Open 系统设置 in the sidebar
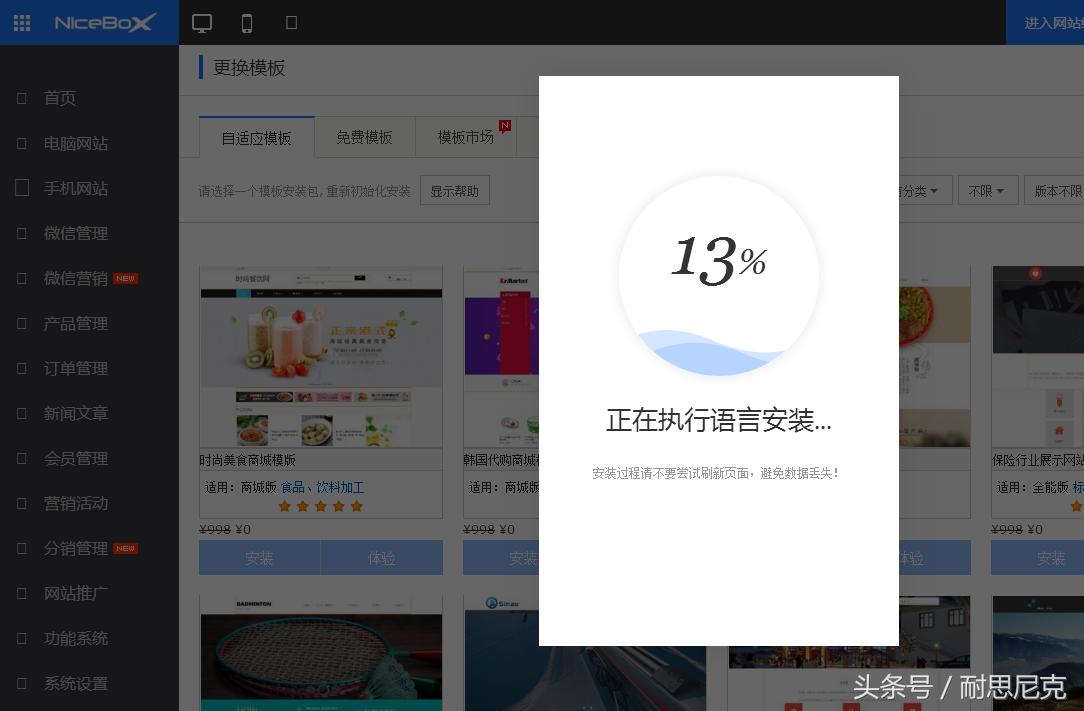1084x711 pixels. (74, 683)
